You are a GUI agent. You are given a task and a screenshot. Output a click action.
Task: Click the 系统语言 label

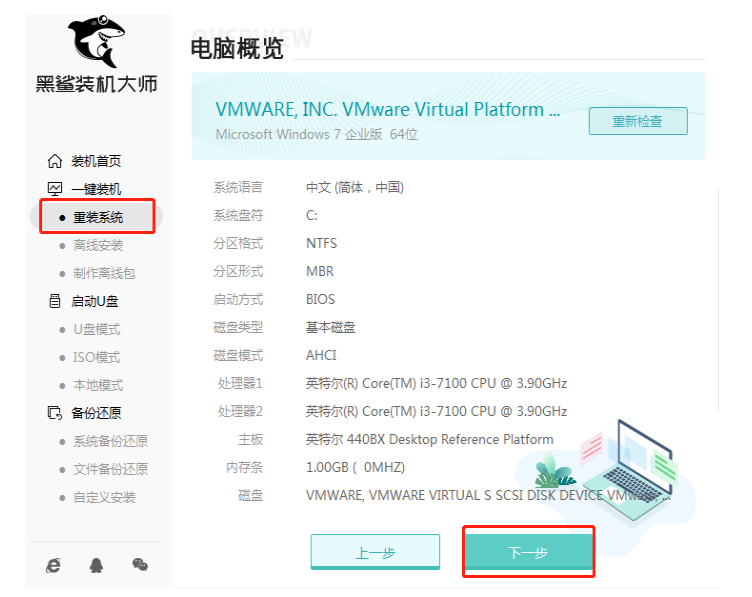pos(238,187)
